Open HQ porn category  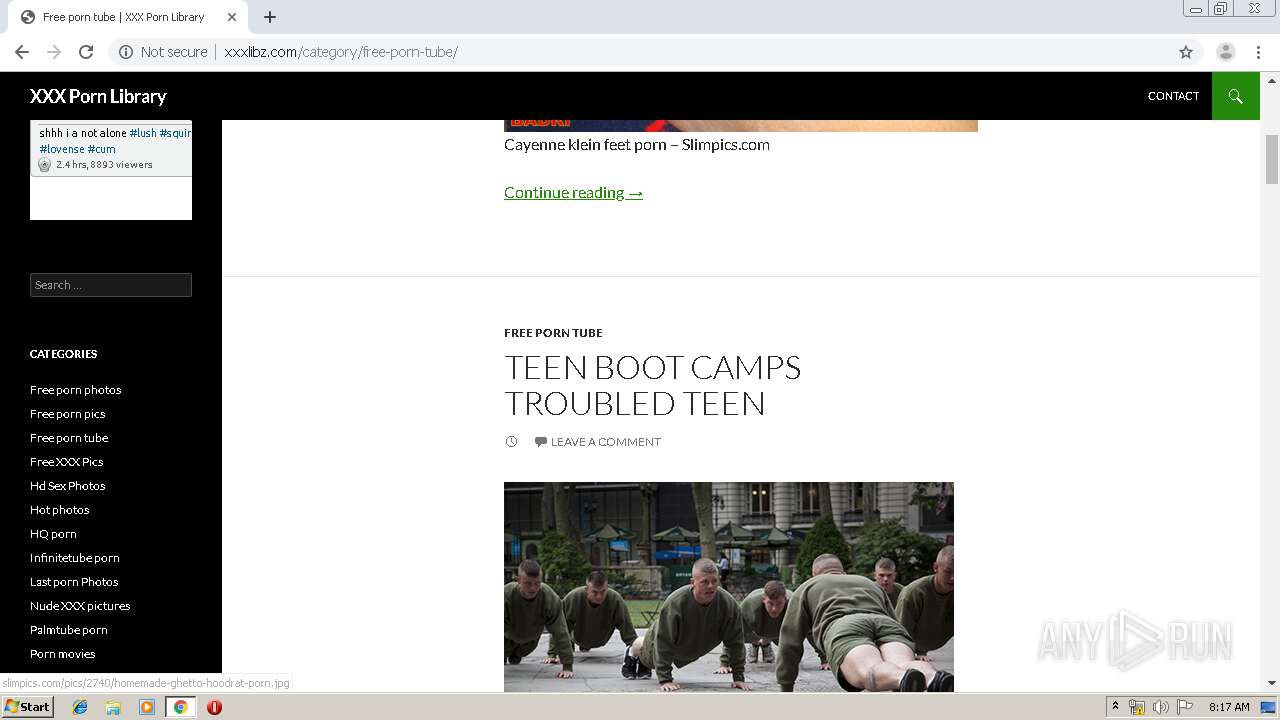click(x=53, y=534)
